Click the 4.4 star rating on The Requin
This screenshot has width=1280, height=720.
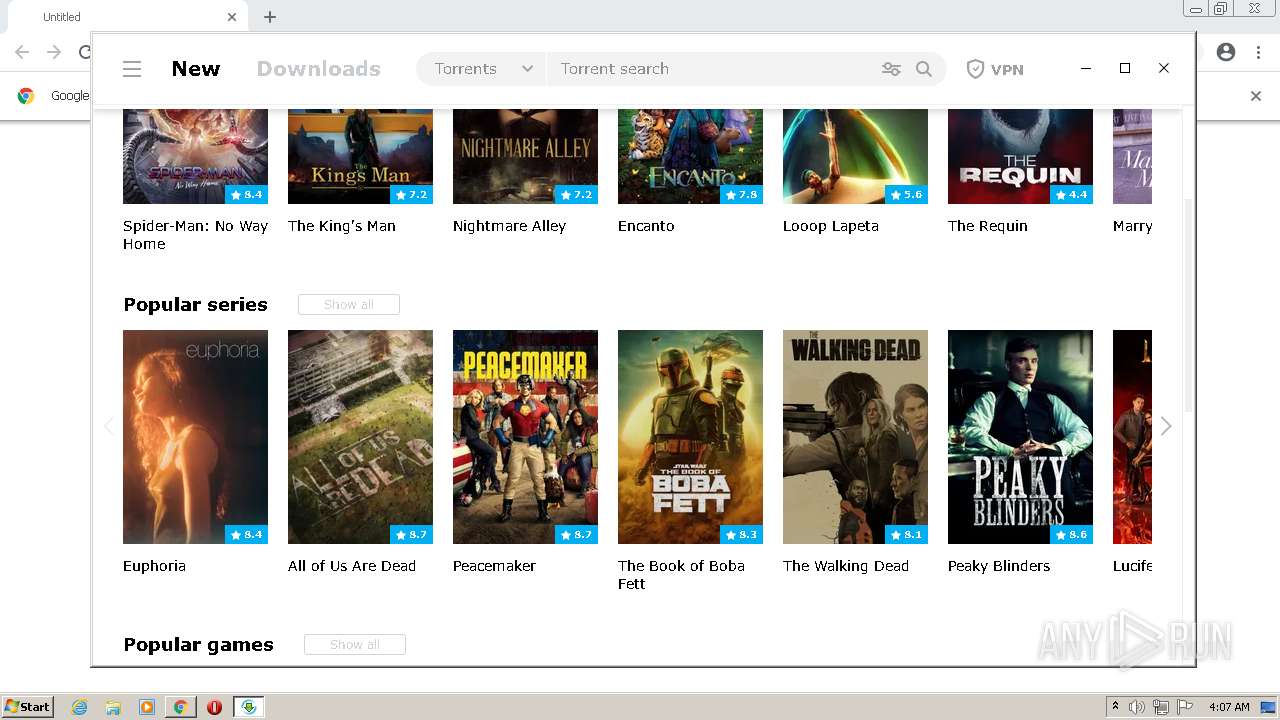coord(1071,195)
